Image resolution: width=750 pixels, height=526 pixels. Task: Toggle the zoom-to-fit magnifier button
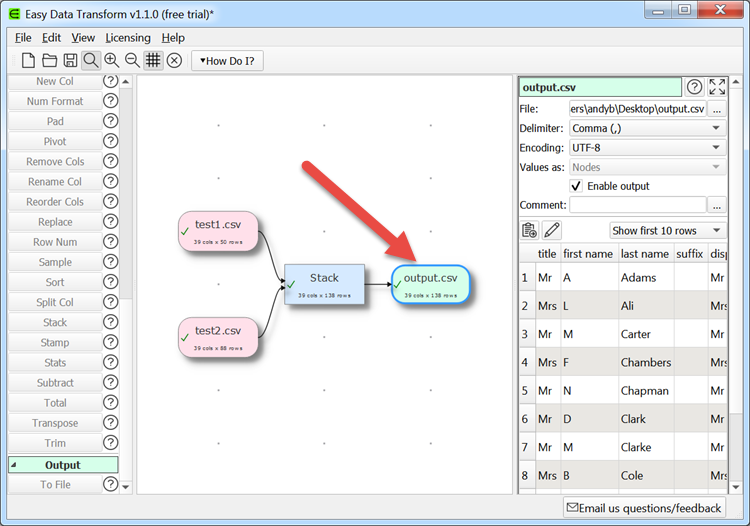click(x=91, y=61)
